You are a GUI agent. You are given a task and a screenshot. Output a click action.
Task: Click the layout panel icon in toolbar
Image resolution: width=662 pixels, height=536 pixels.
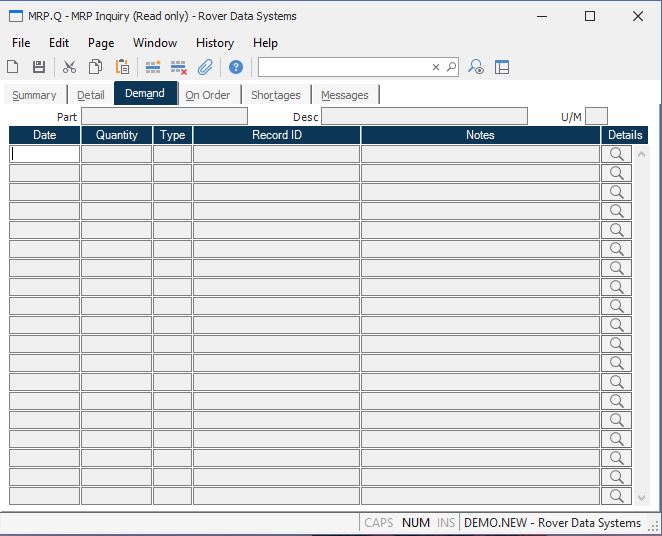point(502,67)
